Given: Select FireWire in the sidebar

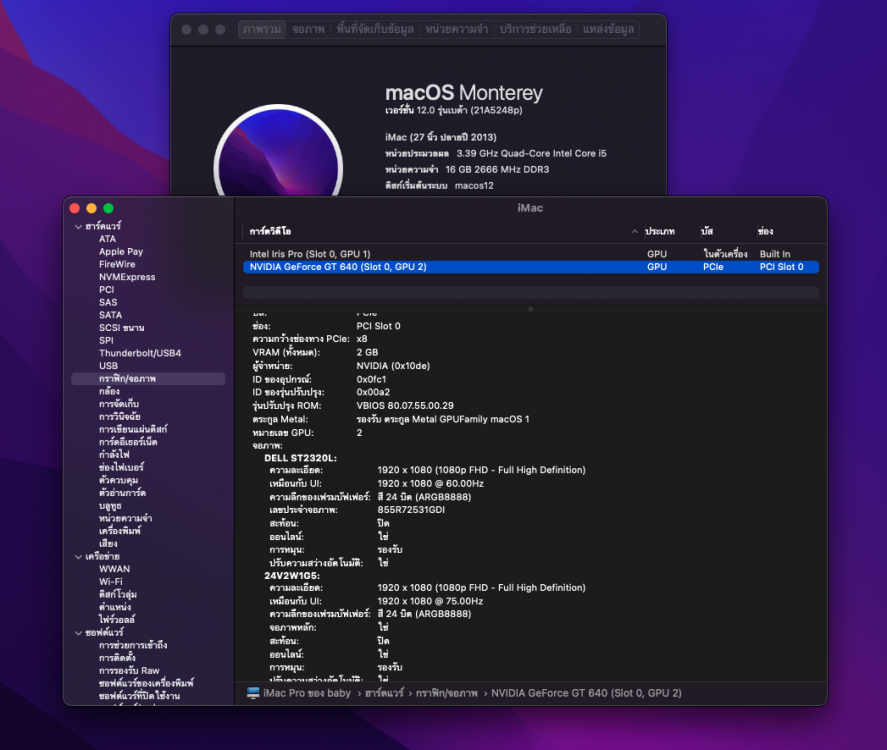Looking at the screenshot, I should 117,264.
